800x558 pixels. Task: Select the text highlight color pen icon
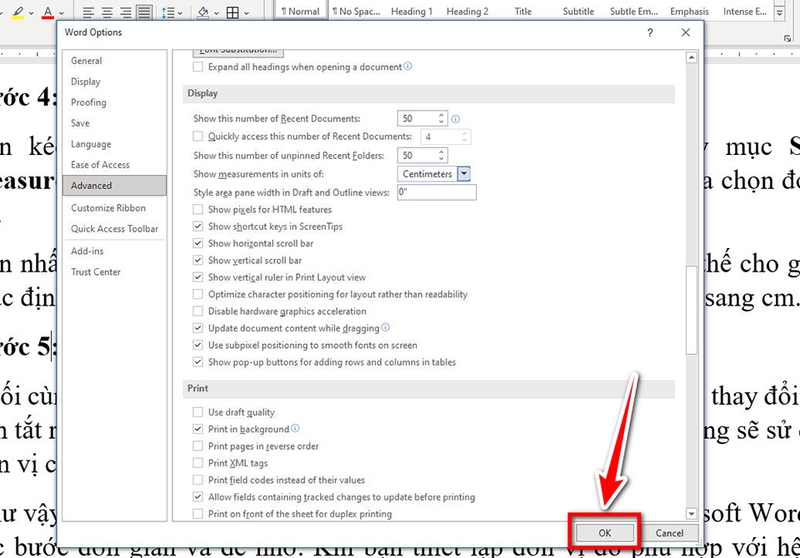pyautogui.click(x=18, y=11)
